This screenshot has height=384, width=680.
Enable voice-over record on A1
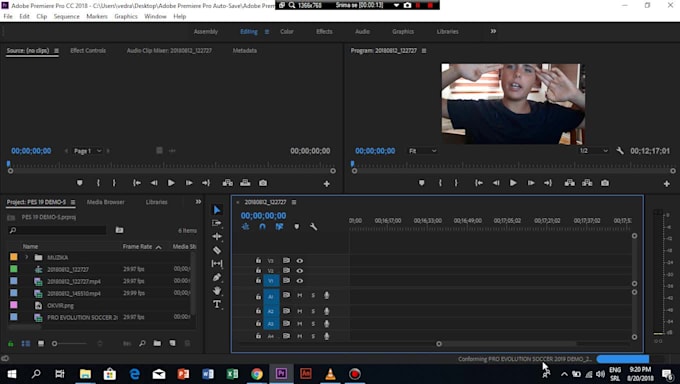[327, 295]
